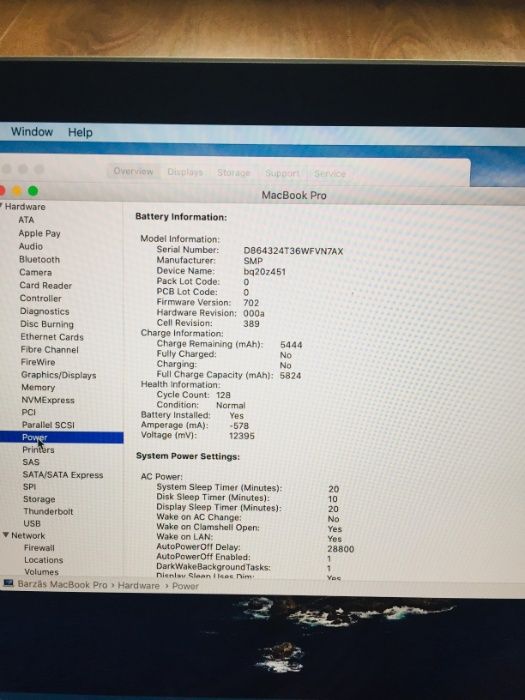Click the Voltage value 12395
Screen dimensions: 525x700
242,436
